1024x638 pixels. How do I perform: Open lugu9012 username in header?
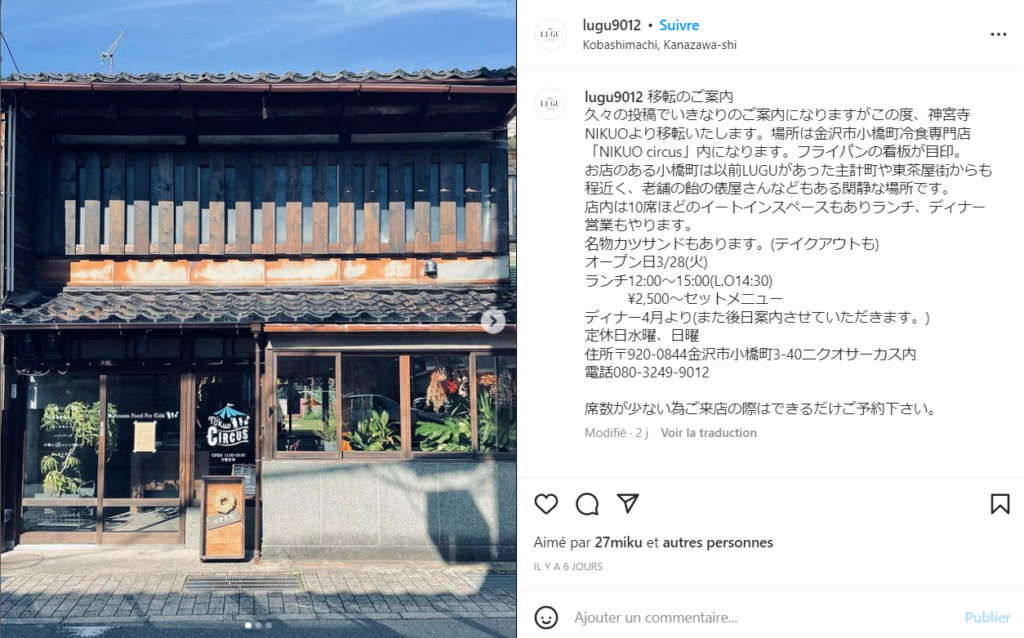tap(612, 25)
